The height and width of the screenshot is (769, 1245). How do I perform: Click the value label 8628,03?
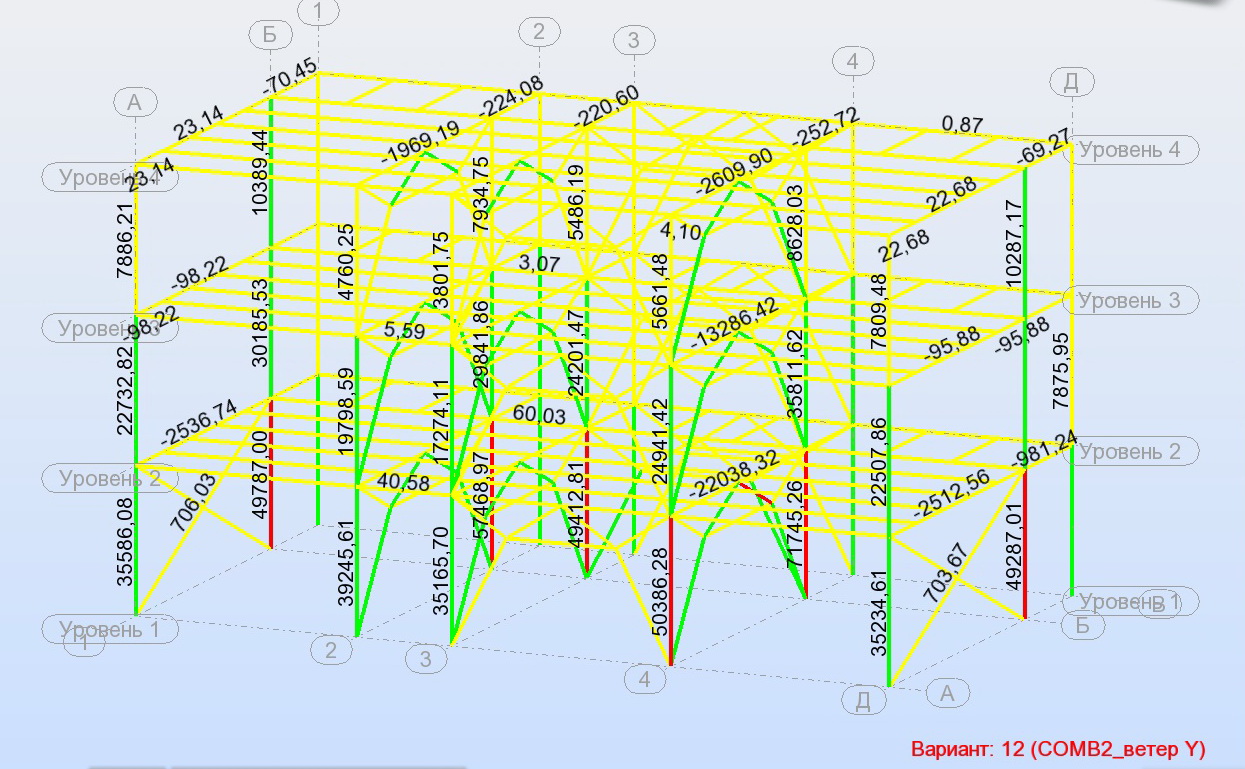click(794, 222)
